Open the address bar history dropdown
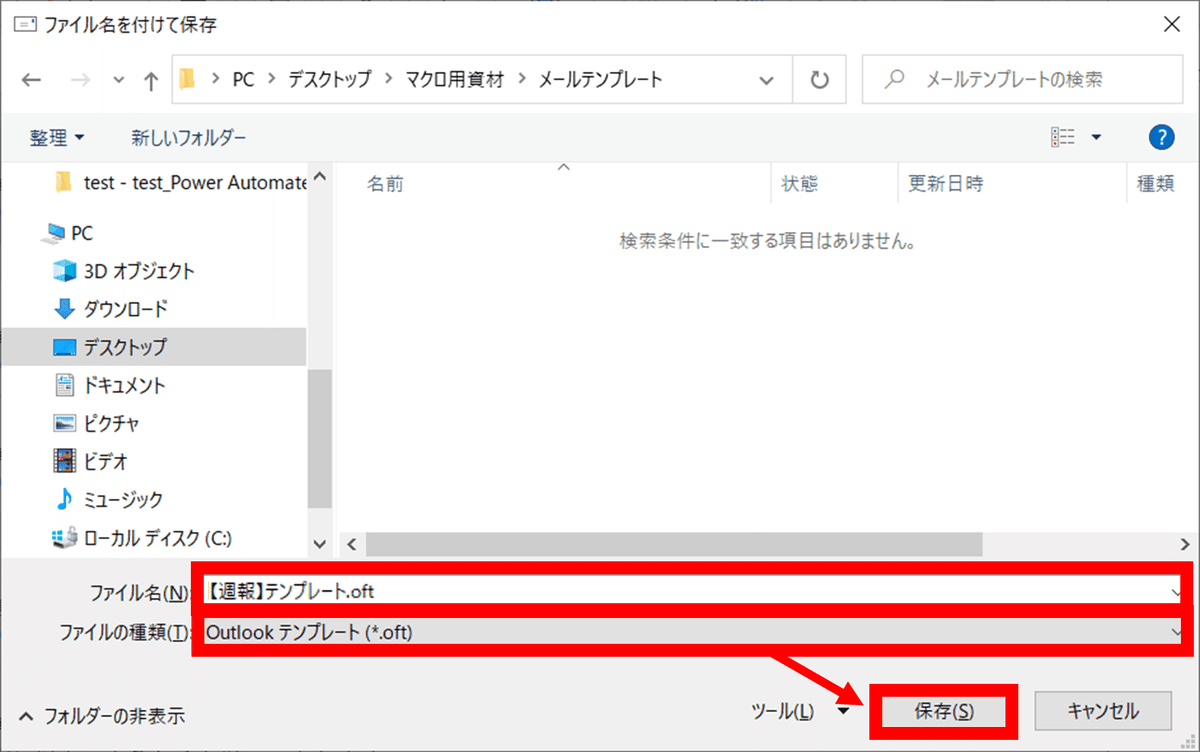This screenshot has width=1200, height=752. [767, 80]
